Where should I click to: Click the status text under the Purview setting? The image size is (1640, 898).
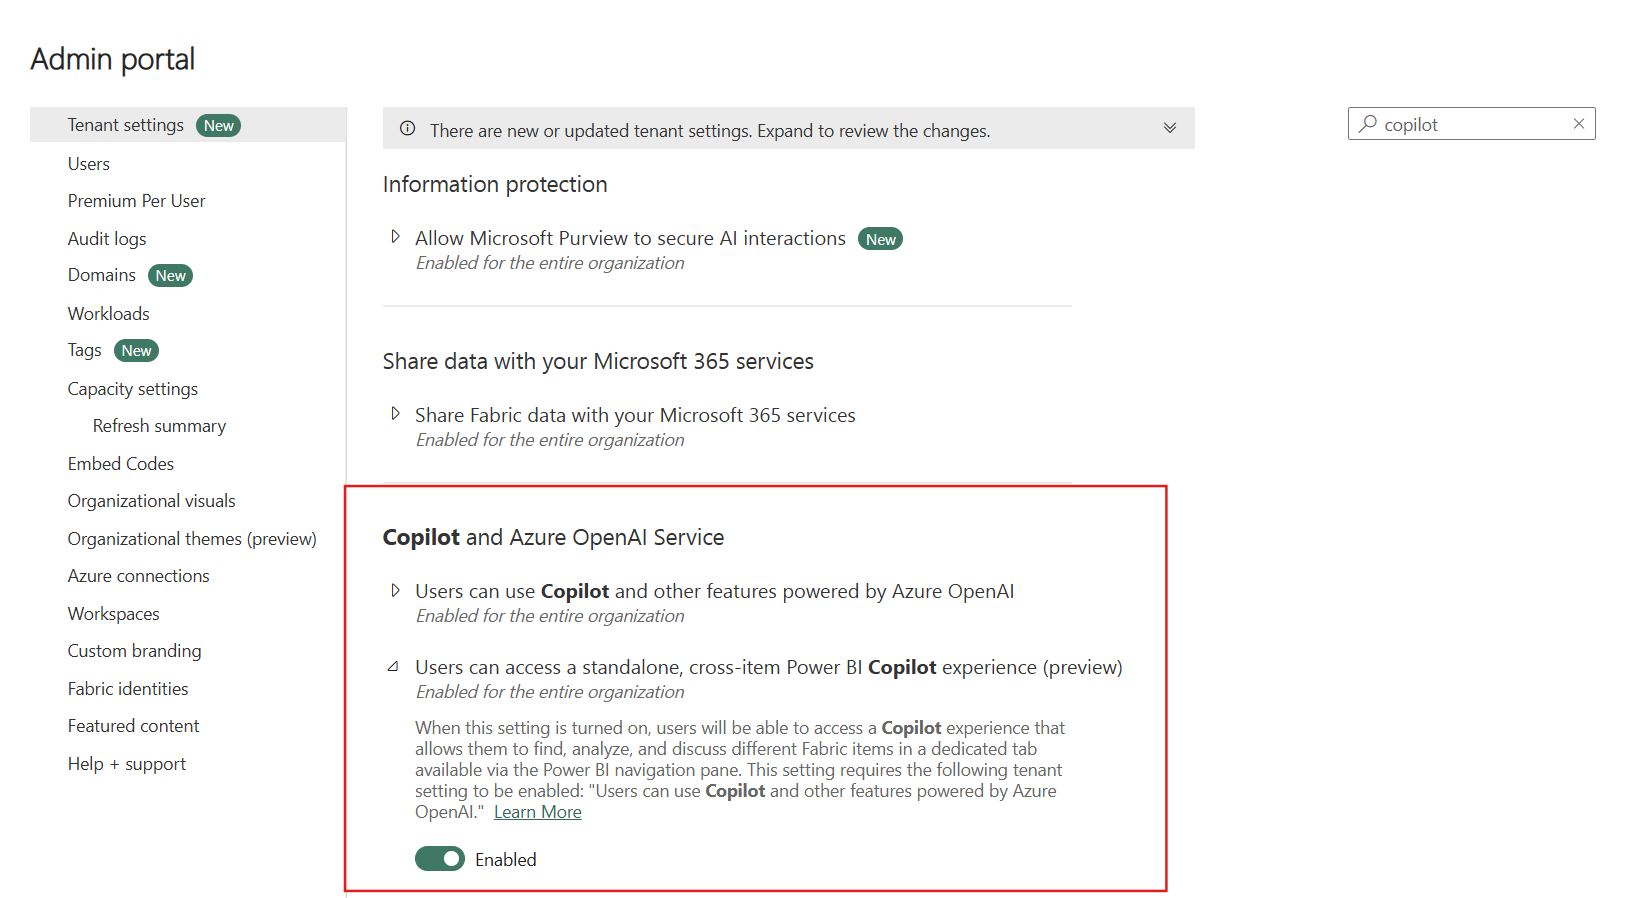click(550, 263)
